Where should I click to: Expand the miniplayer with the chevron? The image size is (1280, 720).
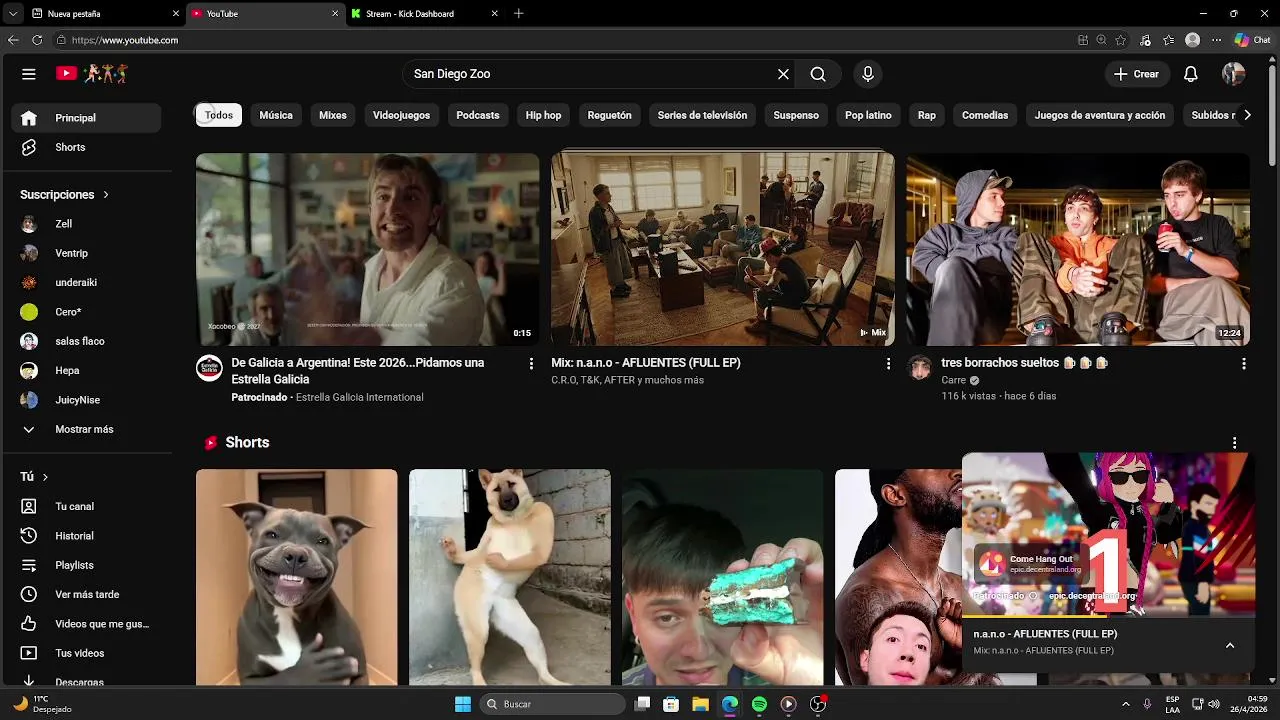tap(1230, 645)
